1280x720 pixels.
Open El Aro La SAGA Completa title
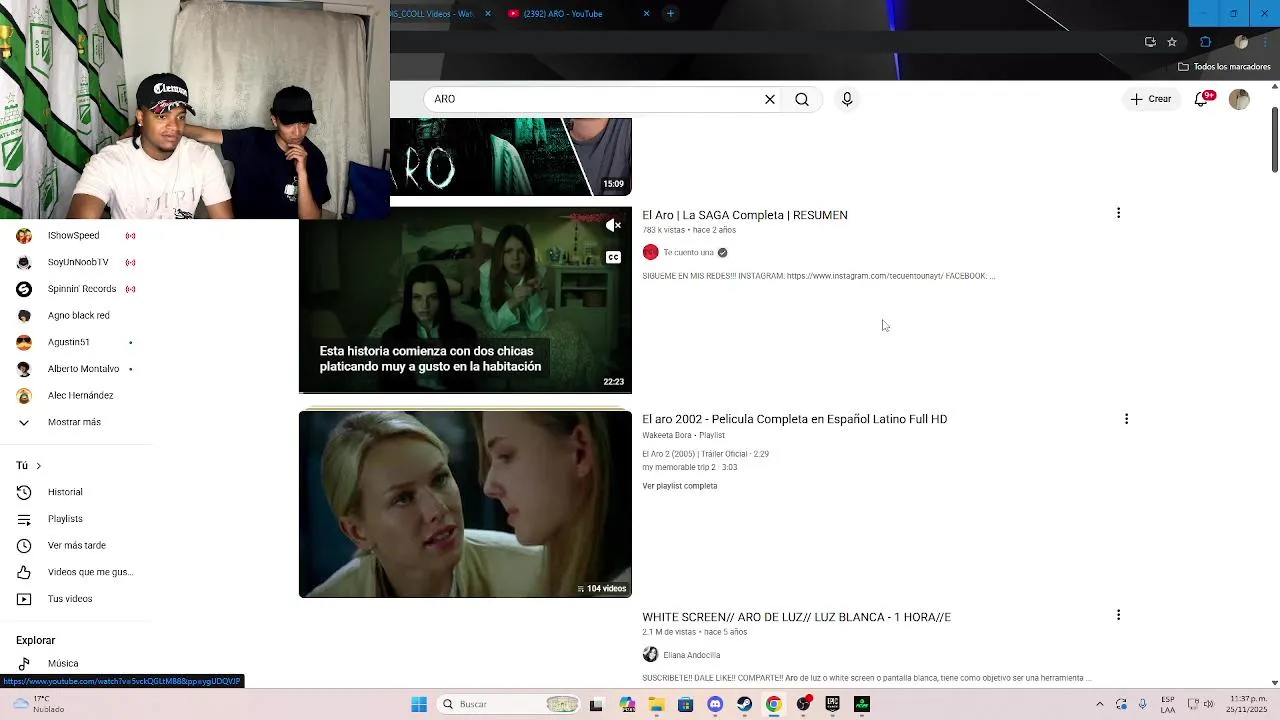click(x=745, y=215)
